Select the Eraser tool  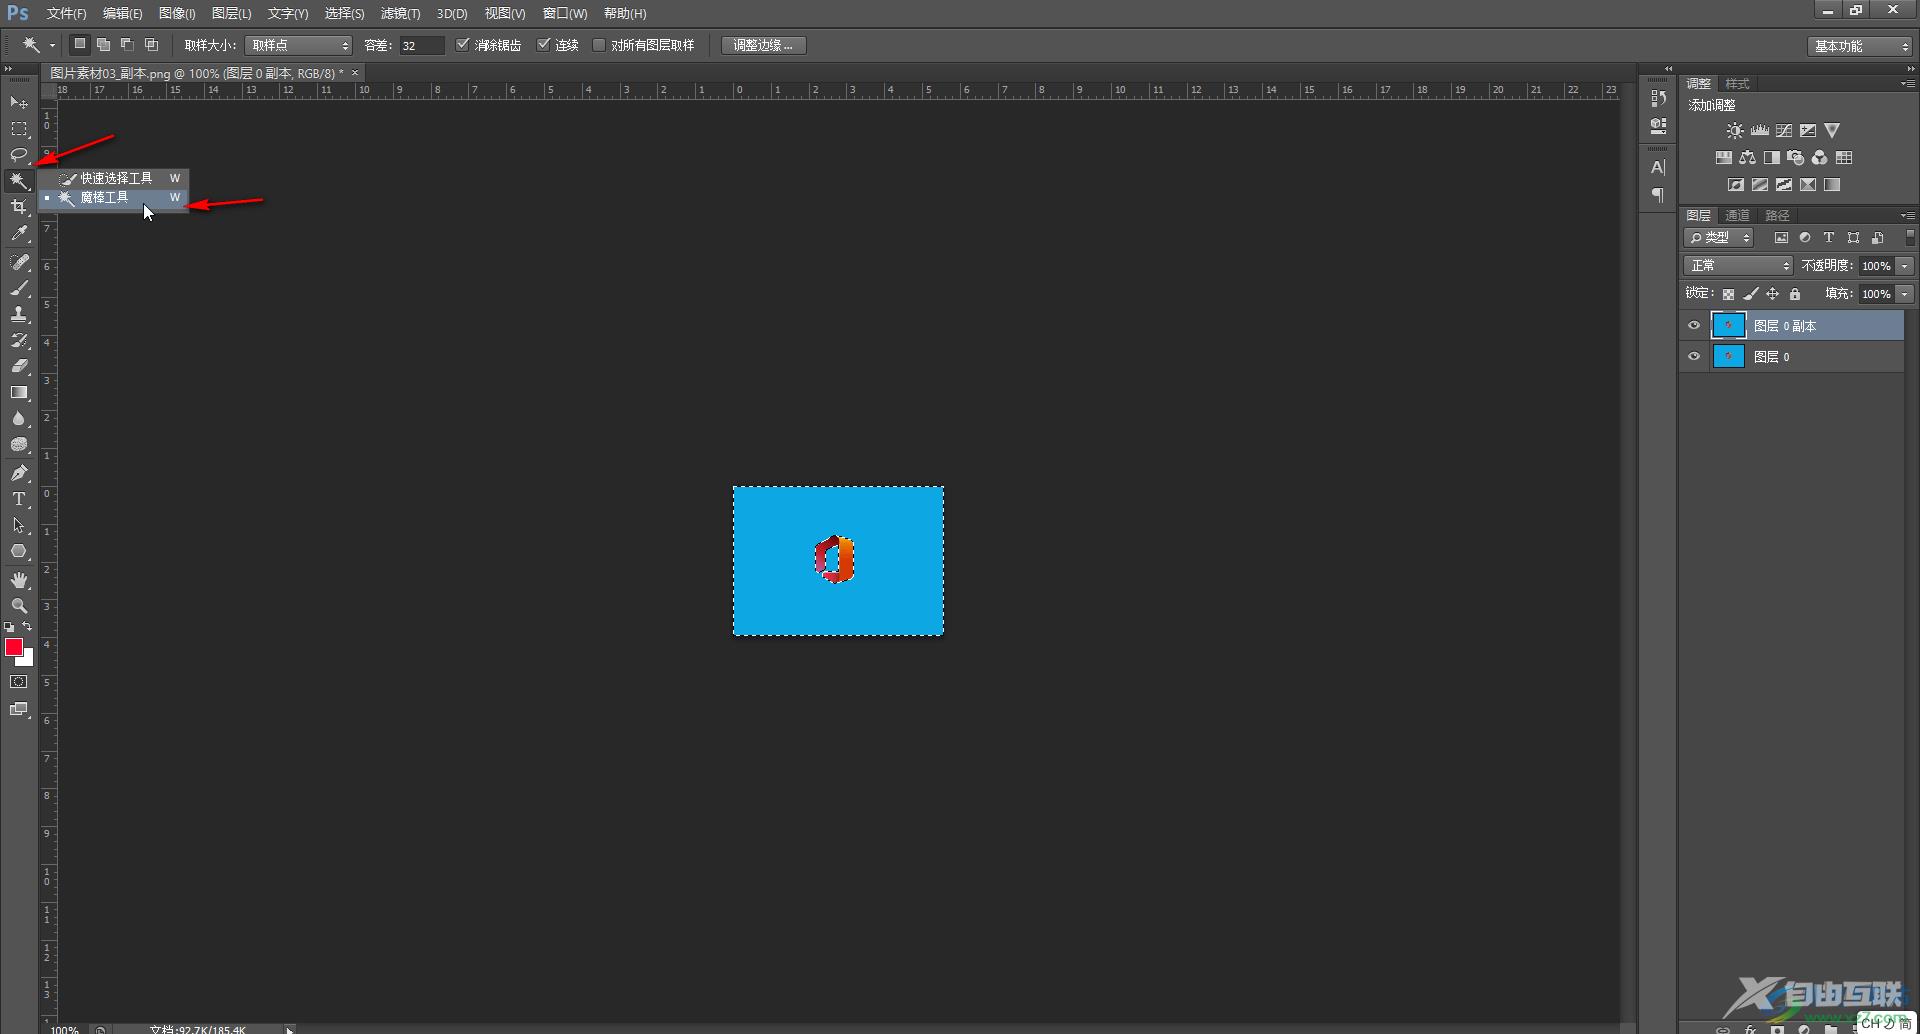19,366
